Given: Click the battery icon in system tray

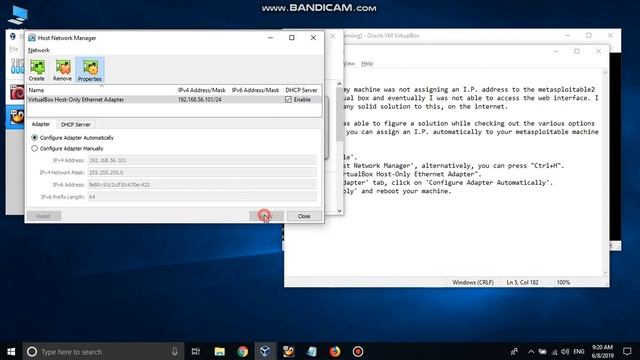Looking at the screenshot, I should pyautogui.click(x=542, y=351).
